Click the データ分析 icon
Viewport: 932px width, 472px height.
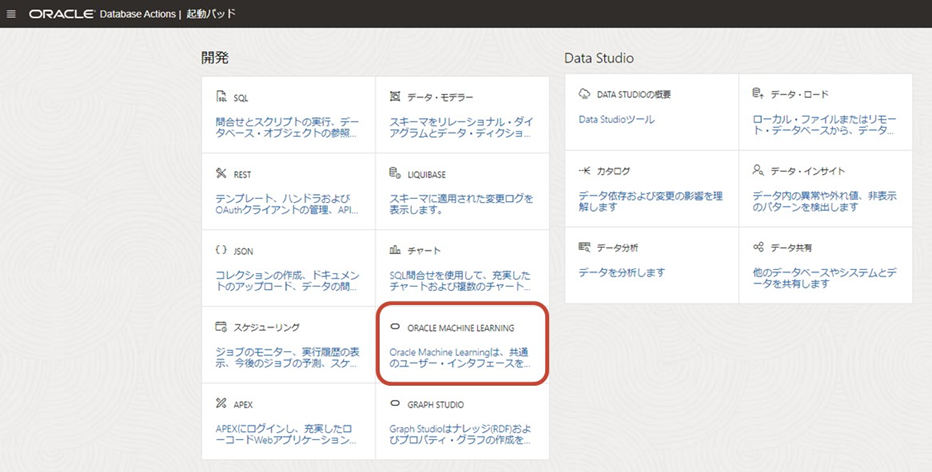coord(584,247)
